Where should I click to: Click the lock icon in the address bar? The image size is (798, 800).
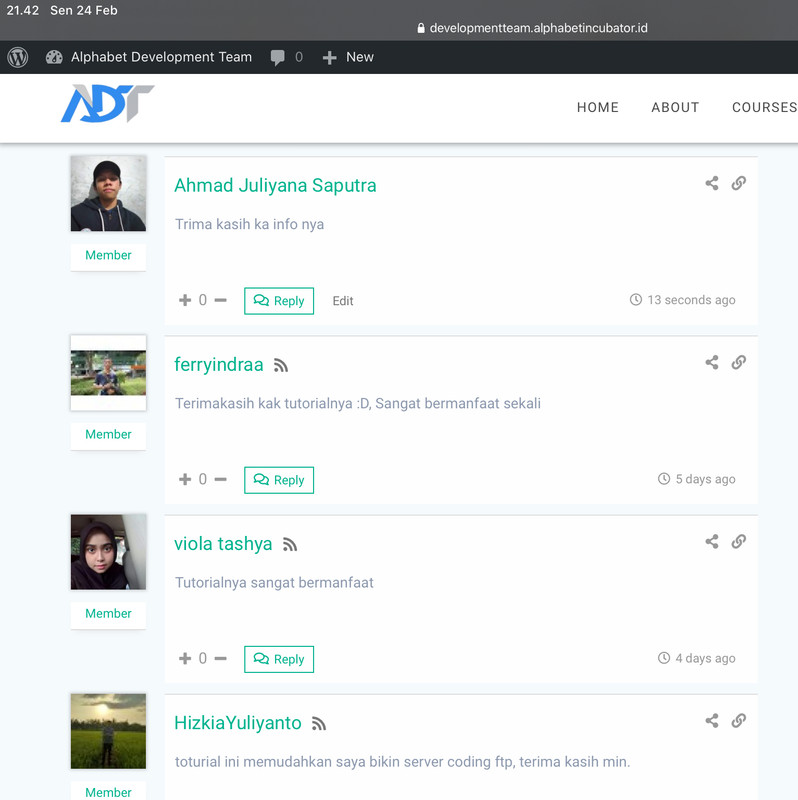421,28
